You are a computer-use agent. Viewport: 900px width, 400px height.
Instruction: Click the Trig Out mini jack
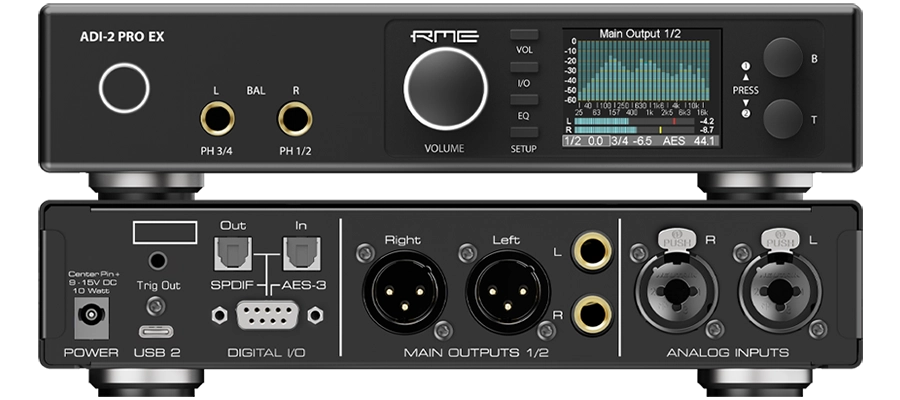158,261
